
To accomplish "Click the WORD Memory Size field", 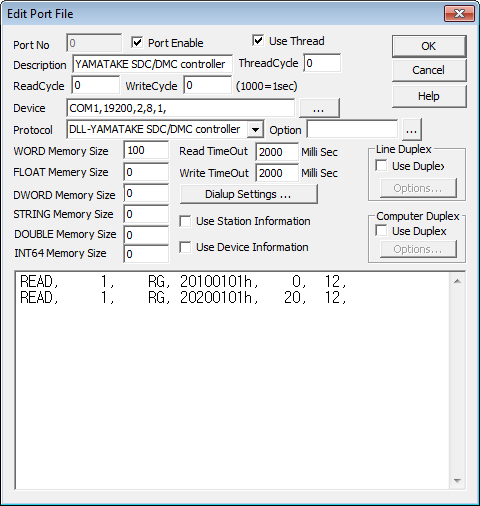I will (146, 151).
